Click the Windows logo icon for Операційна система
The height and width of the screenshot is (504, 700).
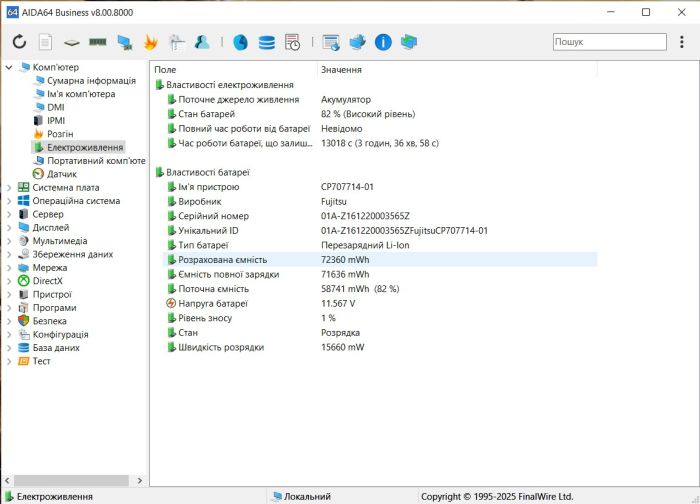click(x=24, y=200)
